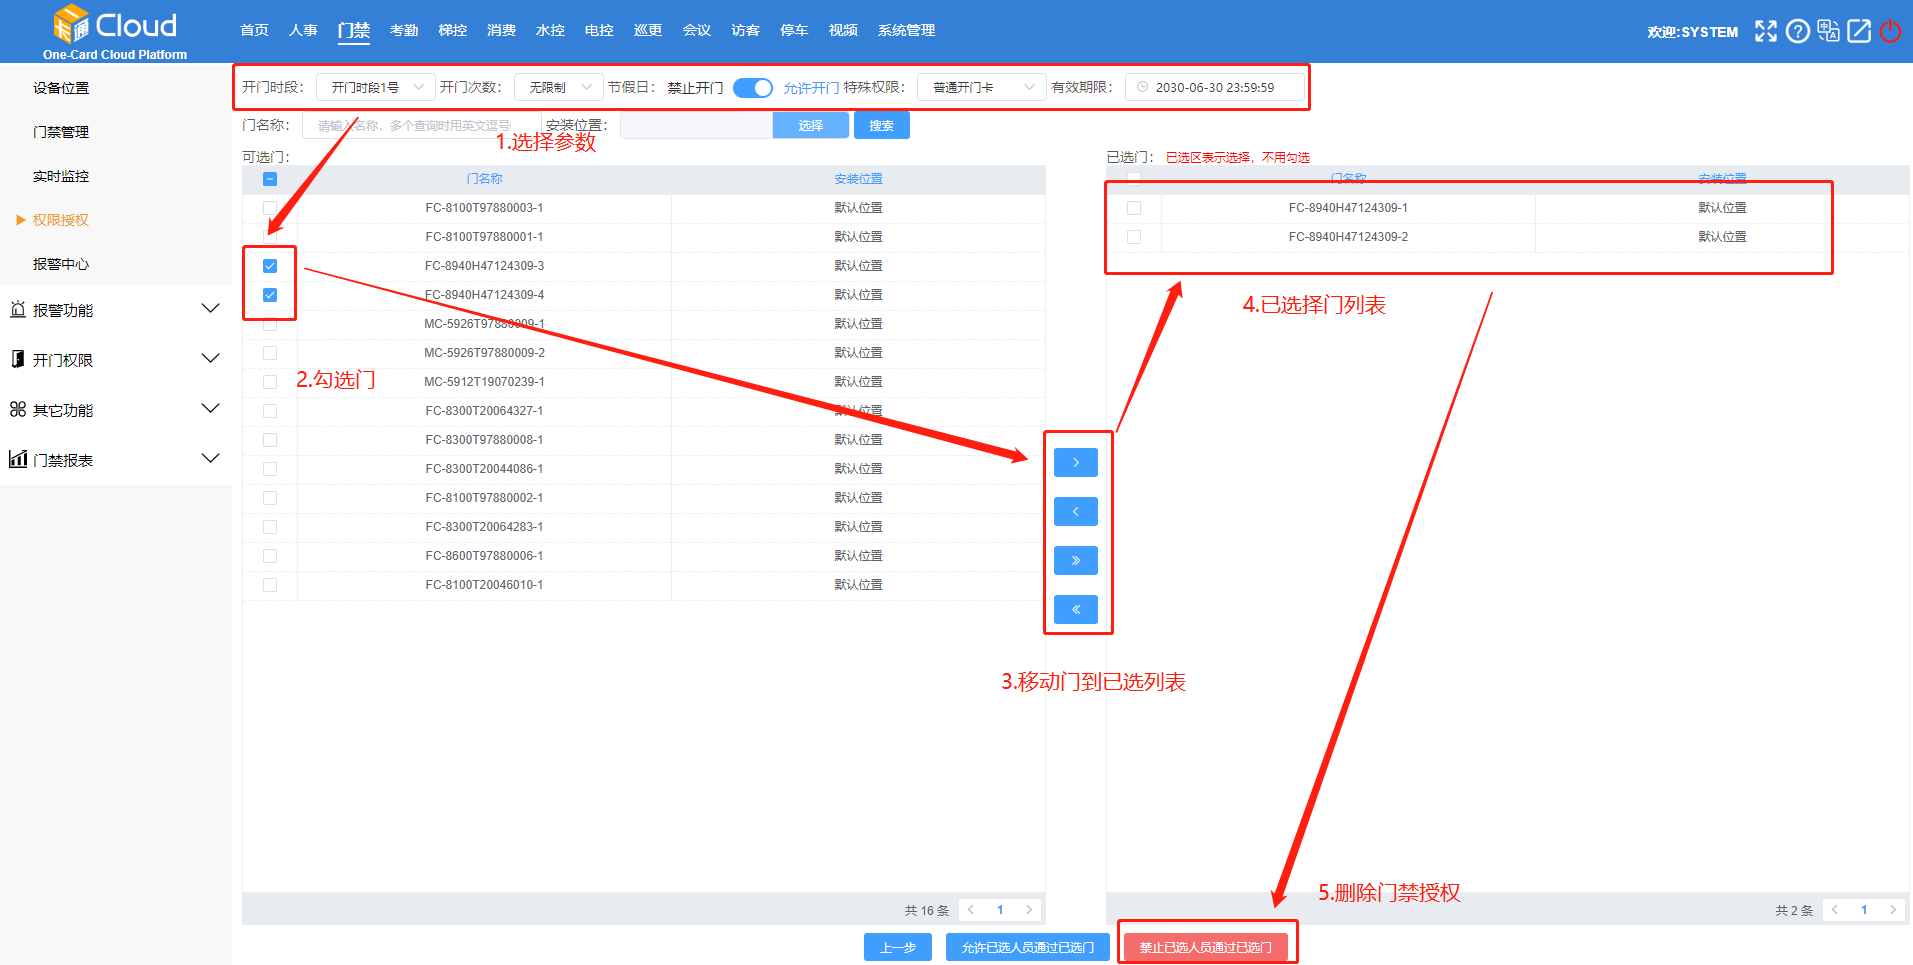Click the language translation icon
This screenshot has width=1913, height=965.
pos(1828,31)
